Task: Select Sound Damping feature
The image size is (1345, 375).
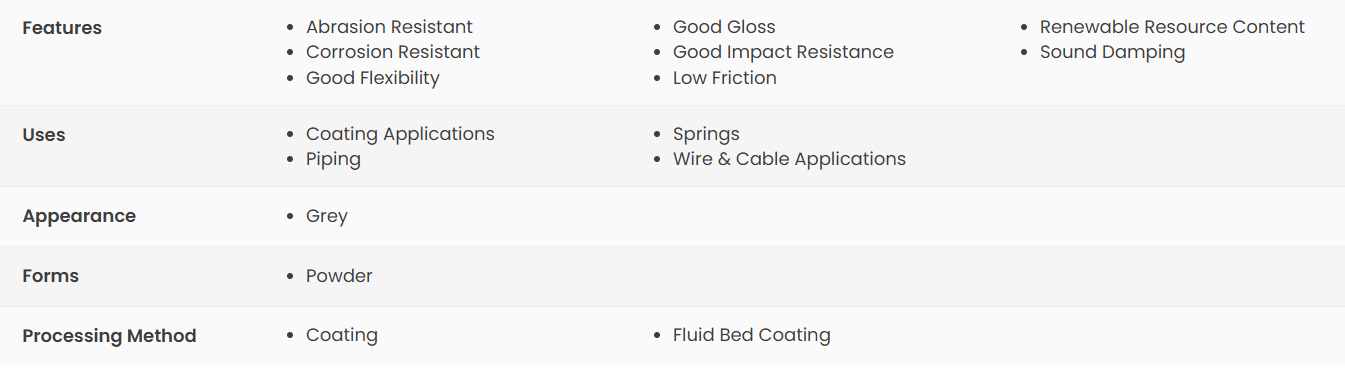Action: click(x=1112, y=52)
